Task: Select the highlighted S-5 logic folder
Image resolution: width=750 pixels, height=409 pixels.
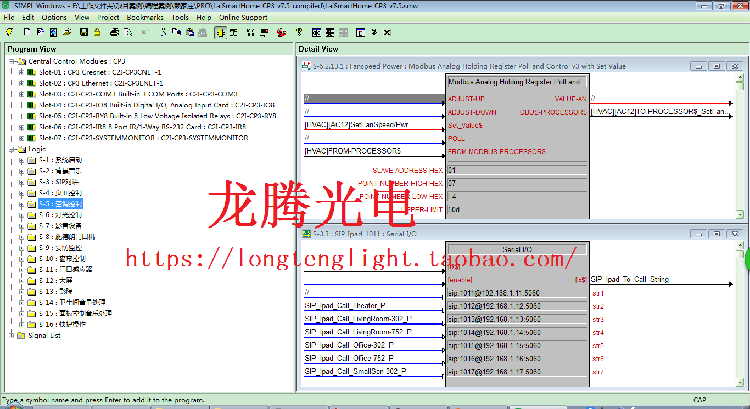Action: coord(61,204)
